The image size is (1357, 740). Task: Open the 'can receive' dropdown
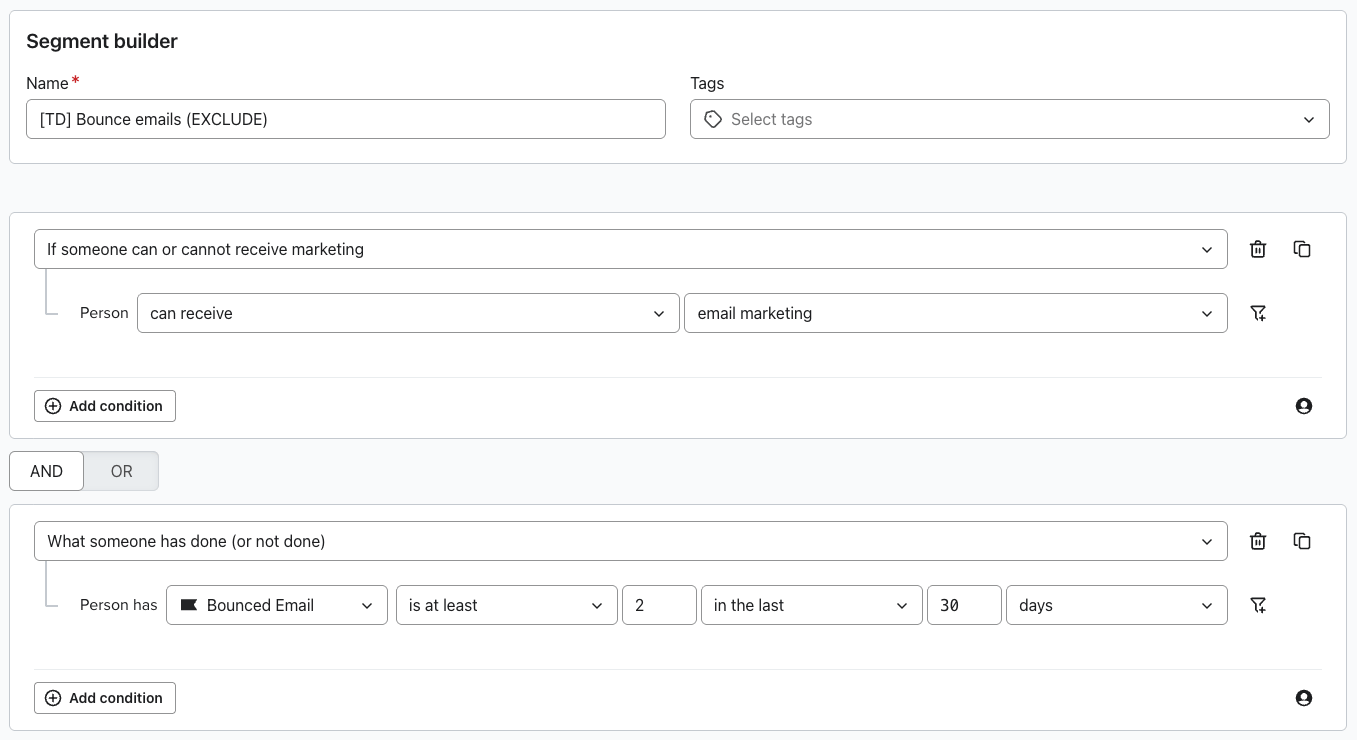[x=407, y=313]
